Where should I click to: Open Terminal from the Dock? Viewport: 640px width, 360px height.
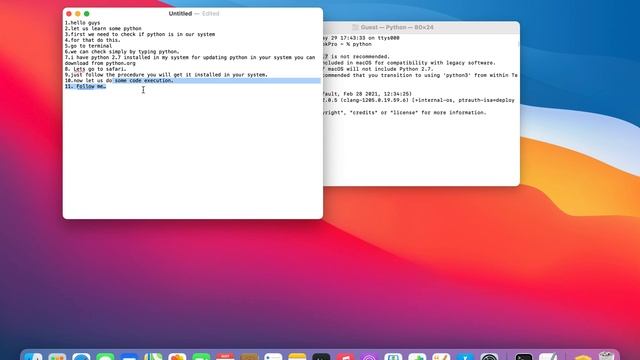[x=523, y=357]
